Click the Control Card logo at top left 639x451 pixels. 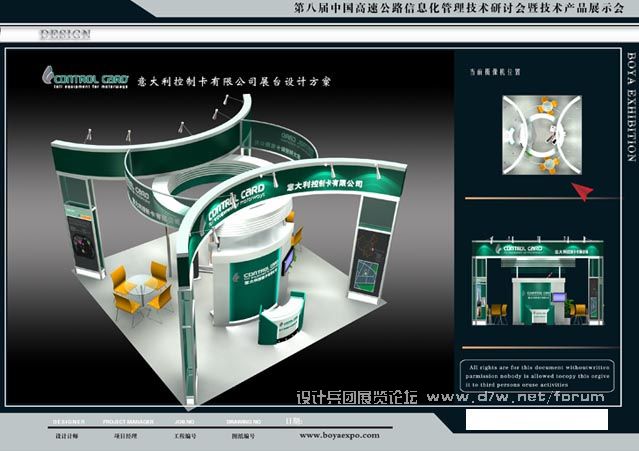coord(81,76)
